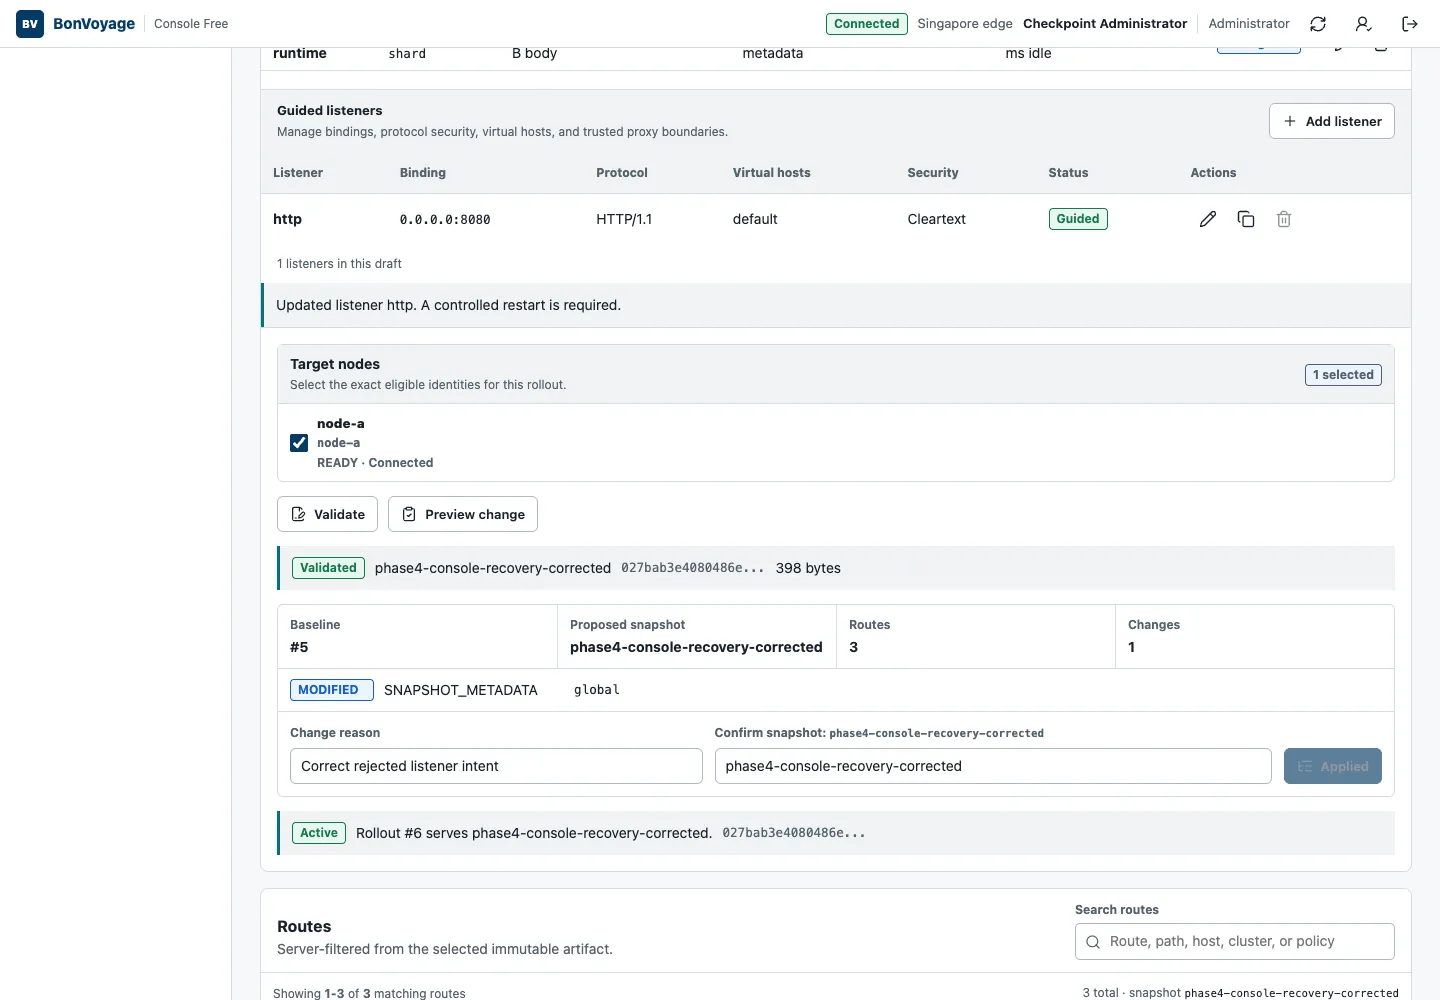Click the 1 listeners in this draft text
The height and width of the screenshot is (1000, 1440).
[x=339, y=264]
